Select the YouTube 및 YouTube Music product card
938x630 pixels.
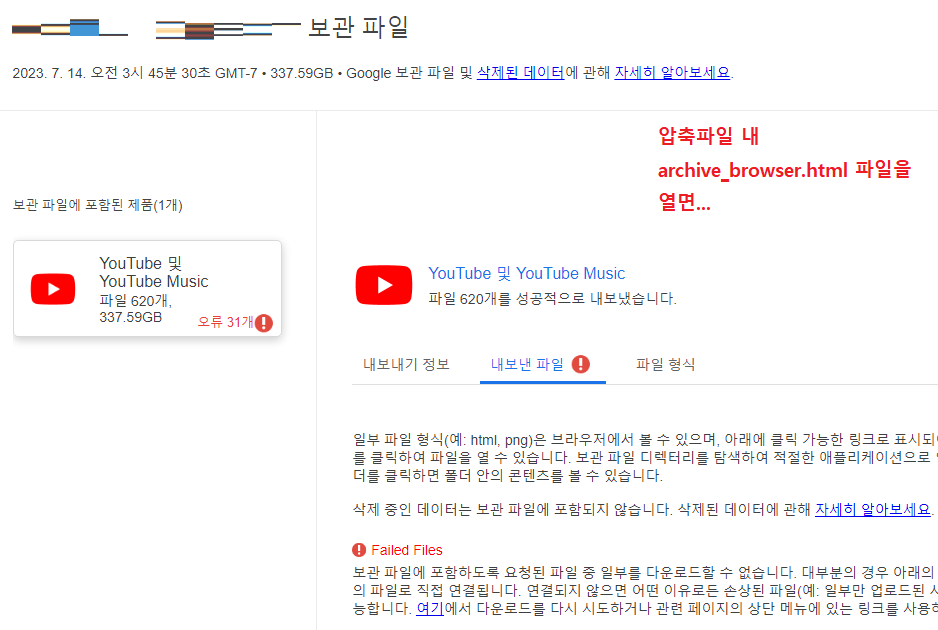147,288
